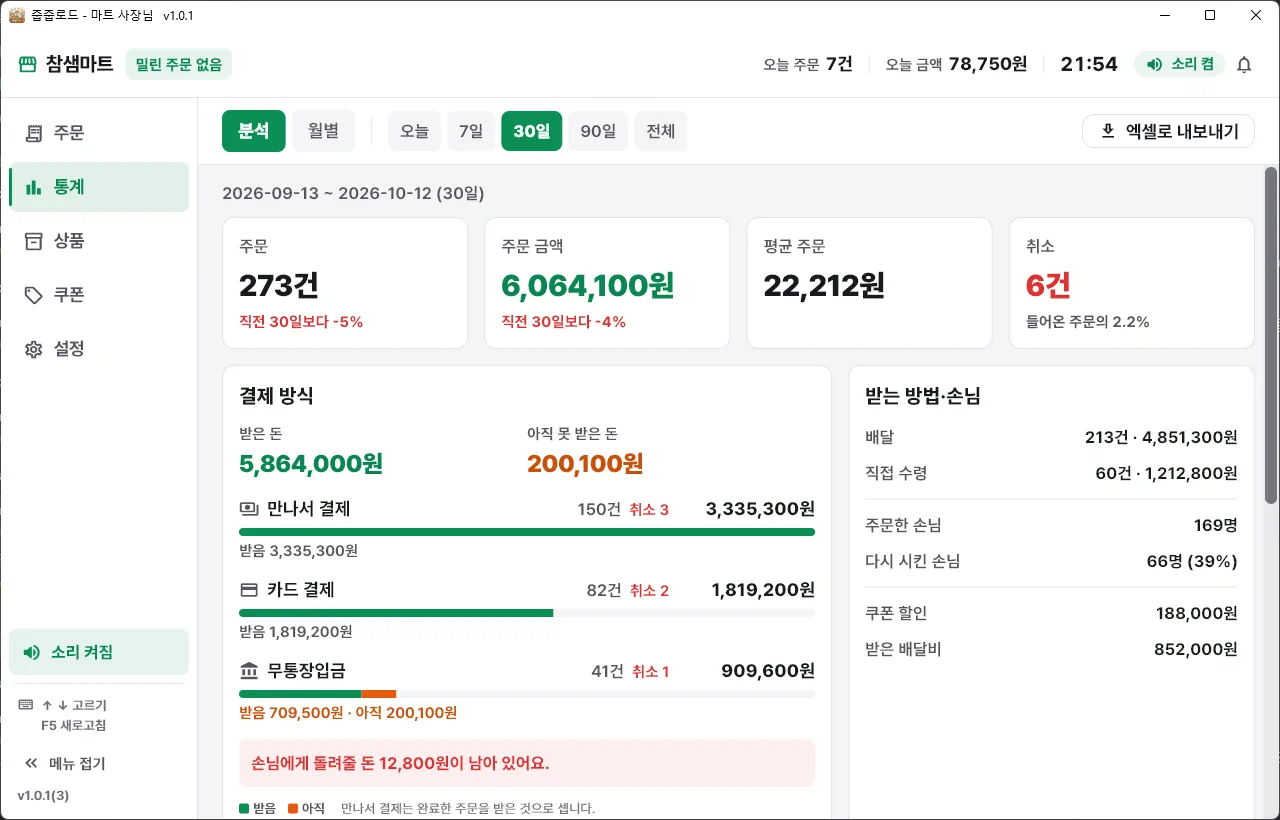Switch to the 월별 view tab
This screenshot has height=820, width=1280.
(x=323, y=131)
